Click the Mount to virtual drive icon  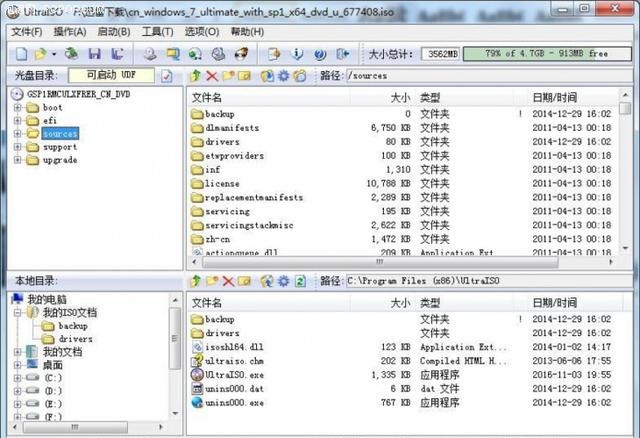(195, 53)
